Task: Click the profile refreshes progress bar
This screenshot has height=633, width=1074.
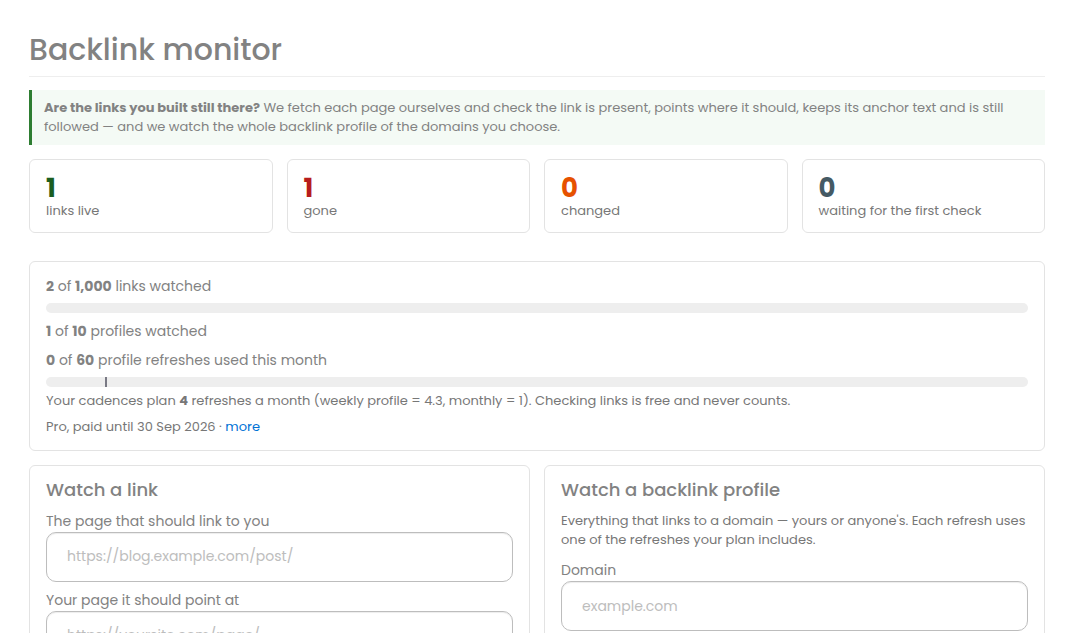Action: (537, 382)
